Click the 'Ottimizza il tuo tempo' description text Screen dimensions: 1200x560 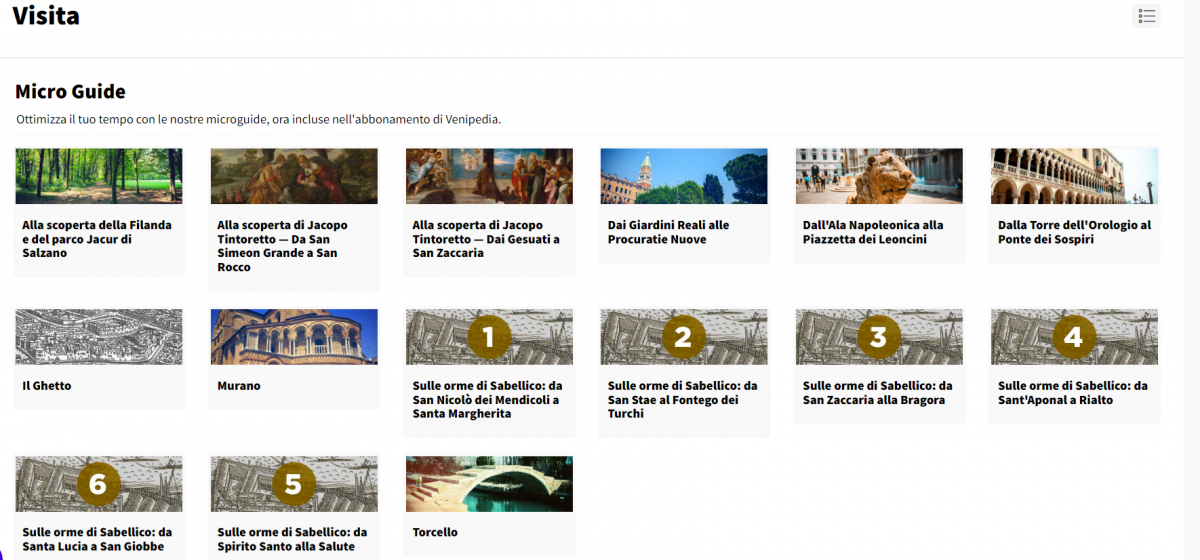point(258,119)
